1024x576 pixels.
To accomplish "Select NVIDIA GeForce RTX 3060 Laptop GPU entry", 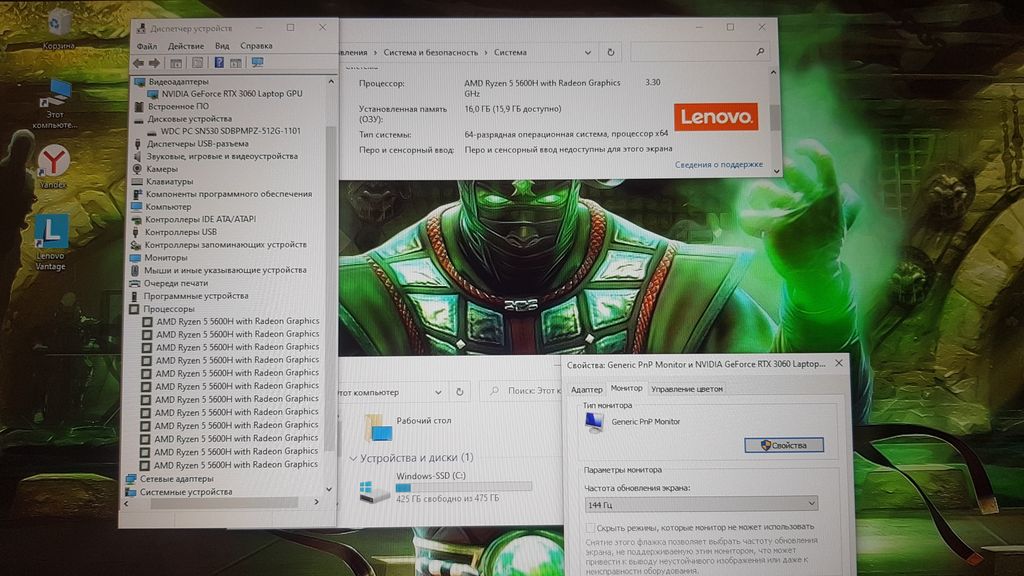I will coord(231,93).
